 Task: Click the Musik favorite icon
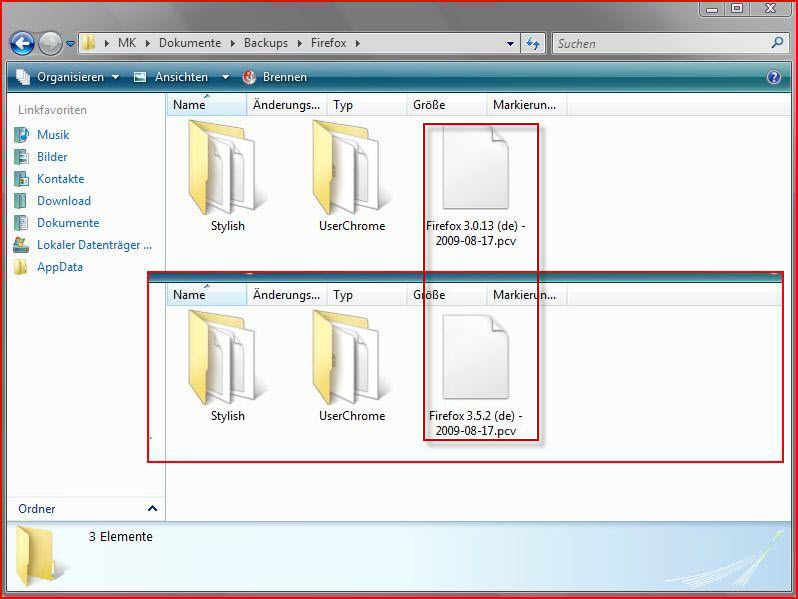(x=21, y=135)
